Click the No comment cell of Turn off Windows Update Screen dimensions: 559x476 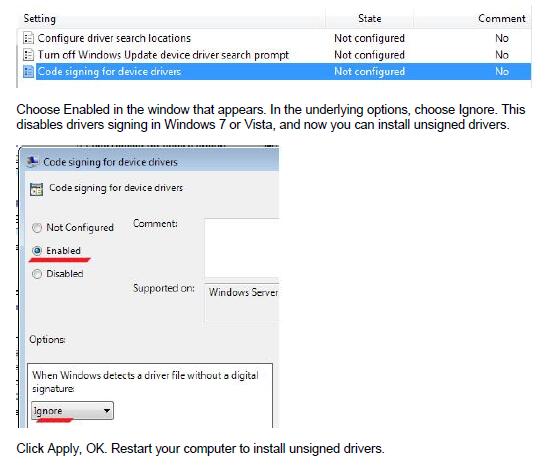pyautogui.click(x=502, y=55)
